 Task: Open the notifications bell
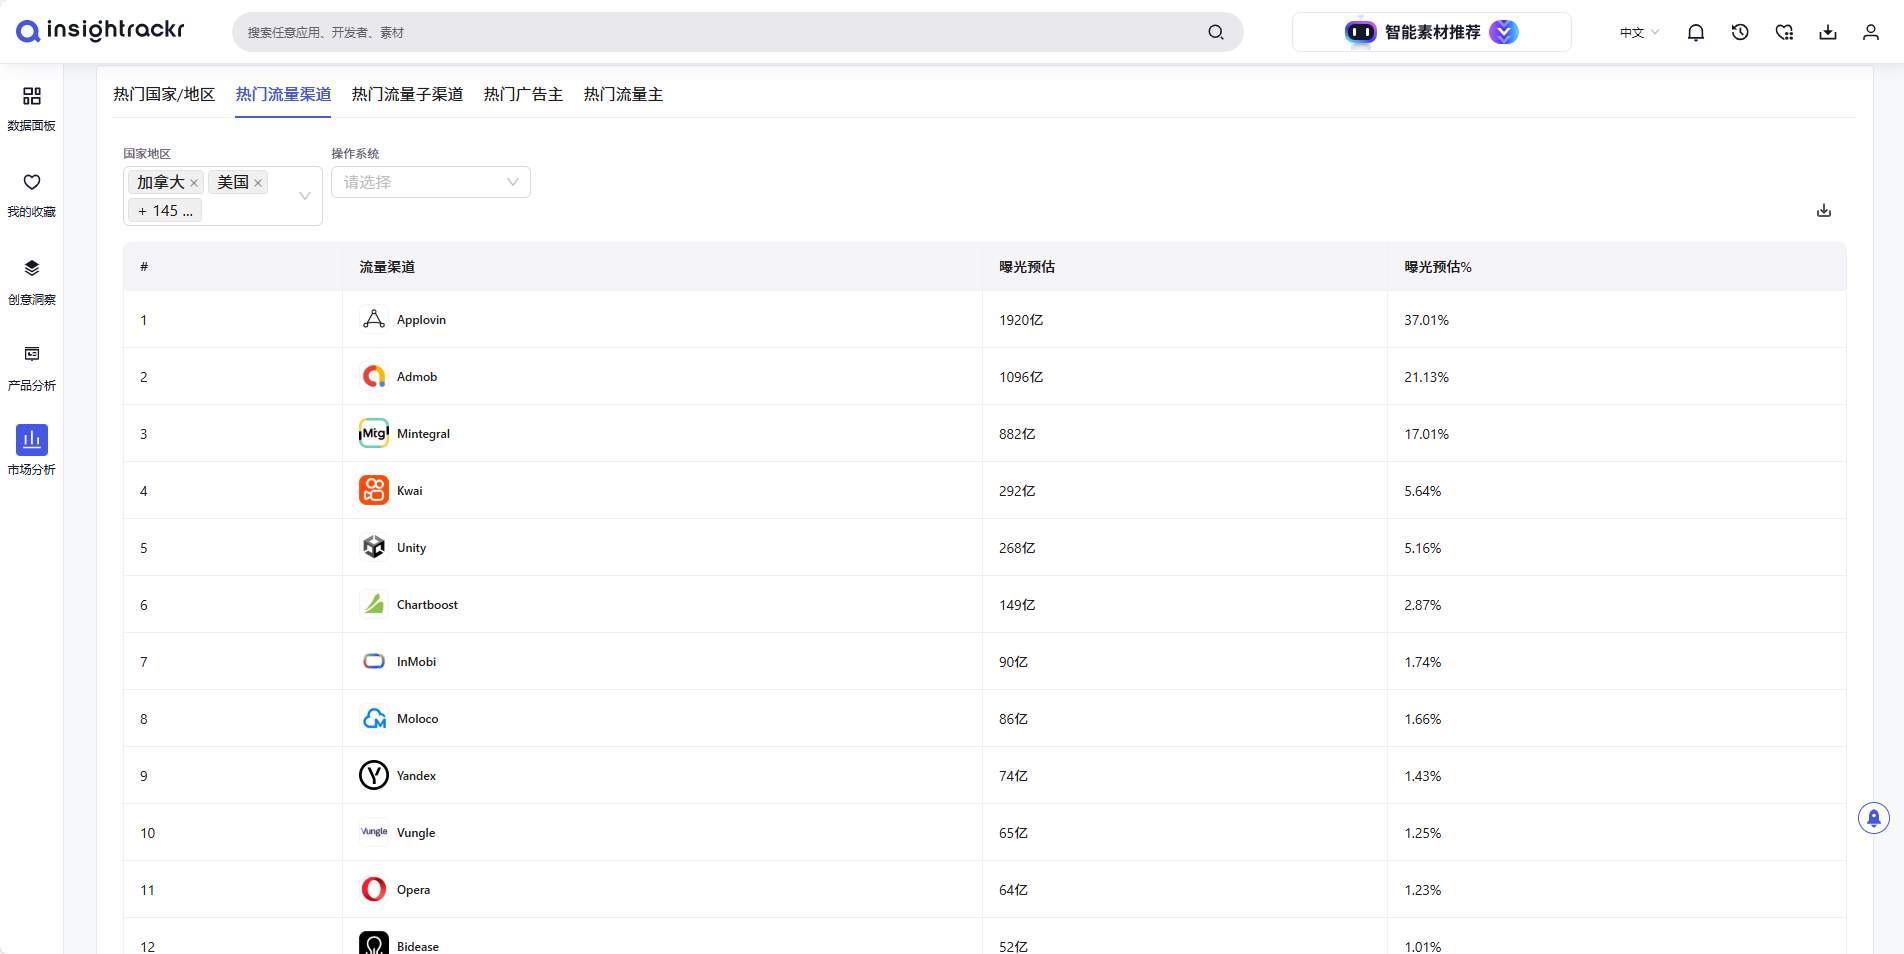[x=1696, y=32]
